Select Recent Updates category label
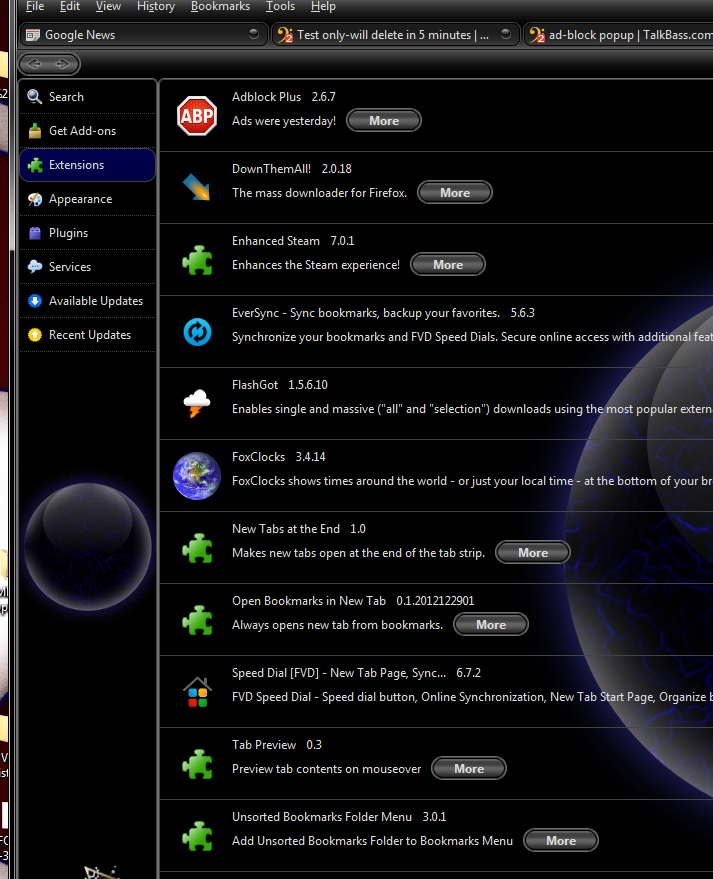The image size is (713, 879). pyautogui.click(x=90, y=335)
